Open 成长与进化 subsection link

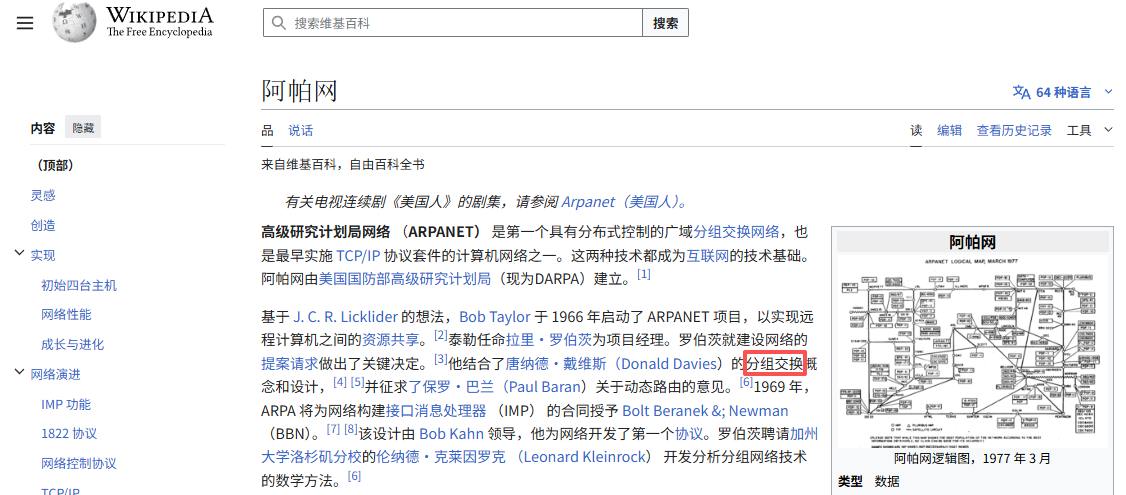tap(73, 344)
